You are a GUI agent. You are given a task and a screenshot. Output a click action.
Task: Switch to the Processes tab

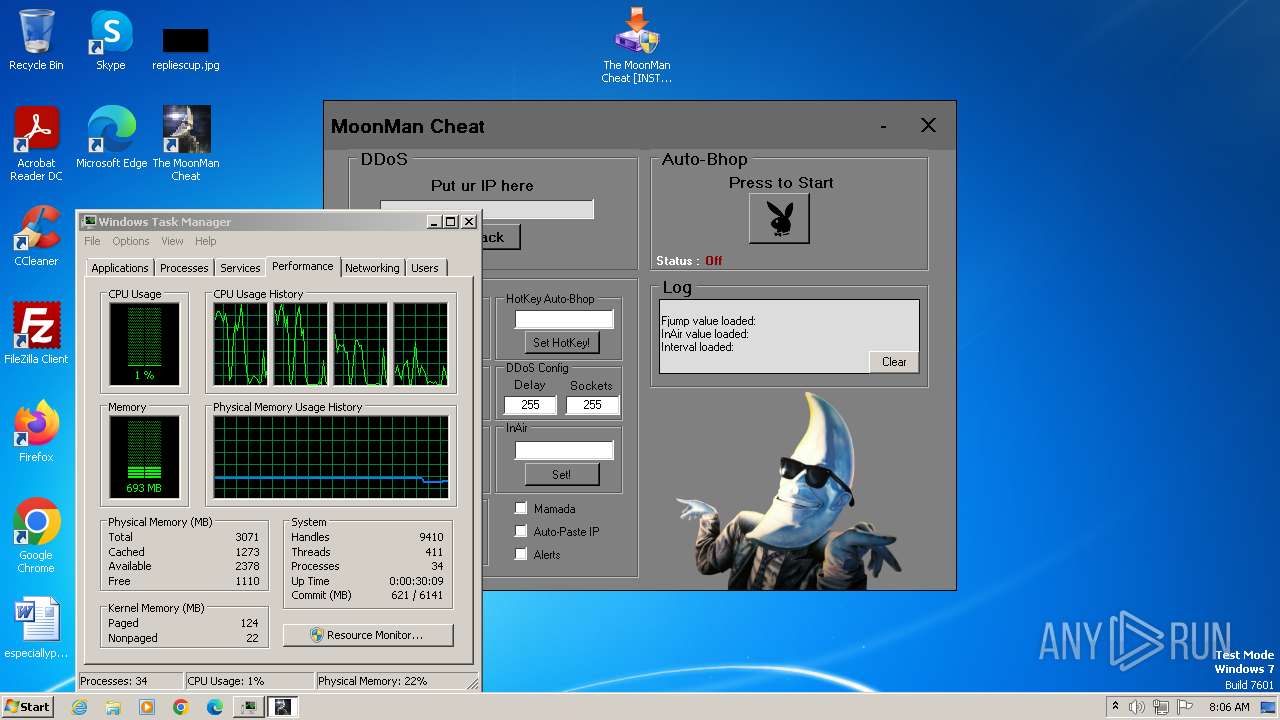pos(184,268)
